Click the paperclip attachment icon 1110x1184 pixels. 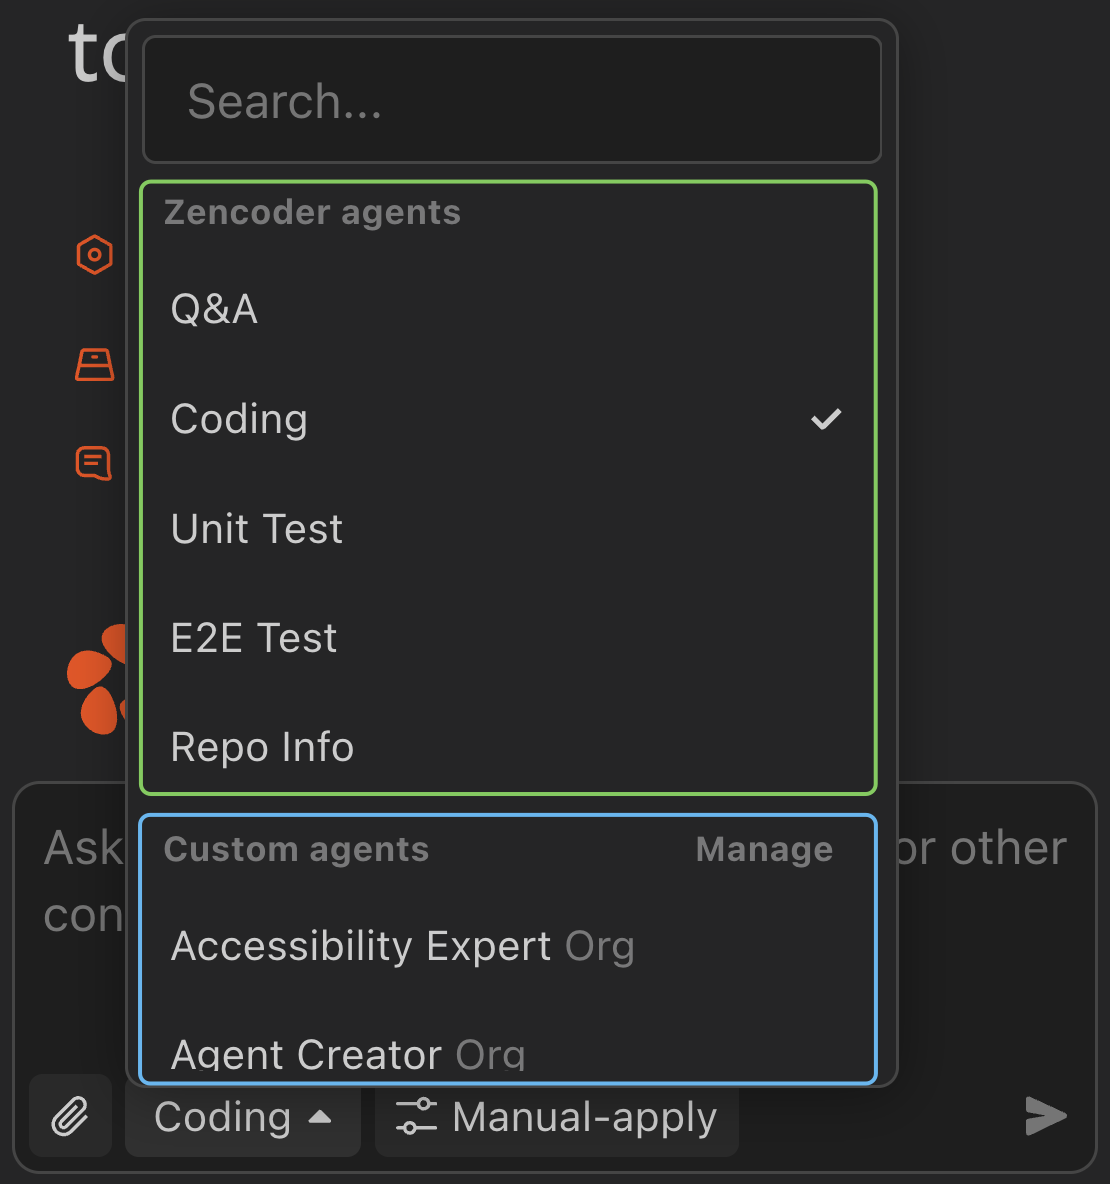(70, 1116)
